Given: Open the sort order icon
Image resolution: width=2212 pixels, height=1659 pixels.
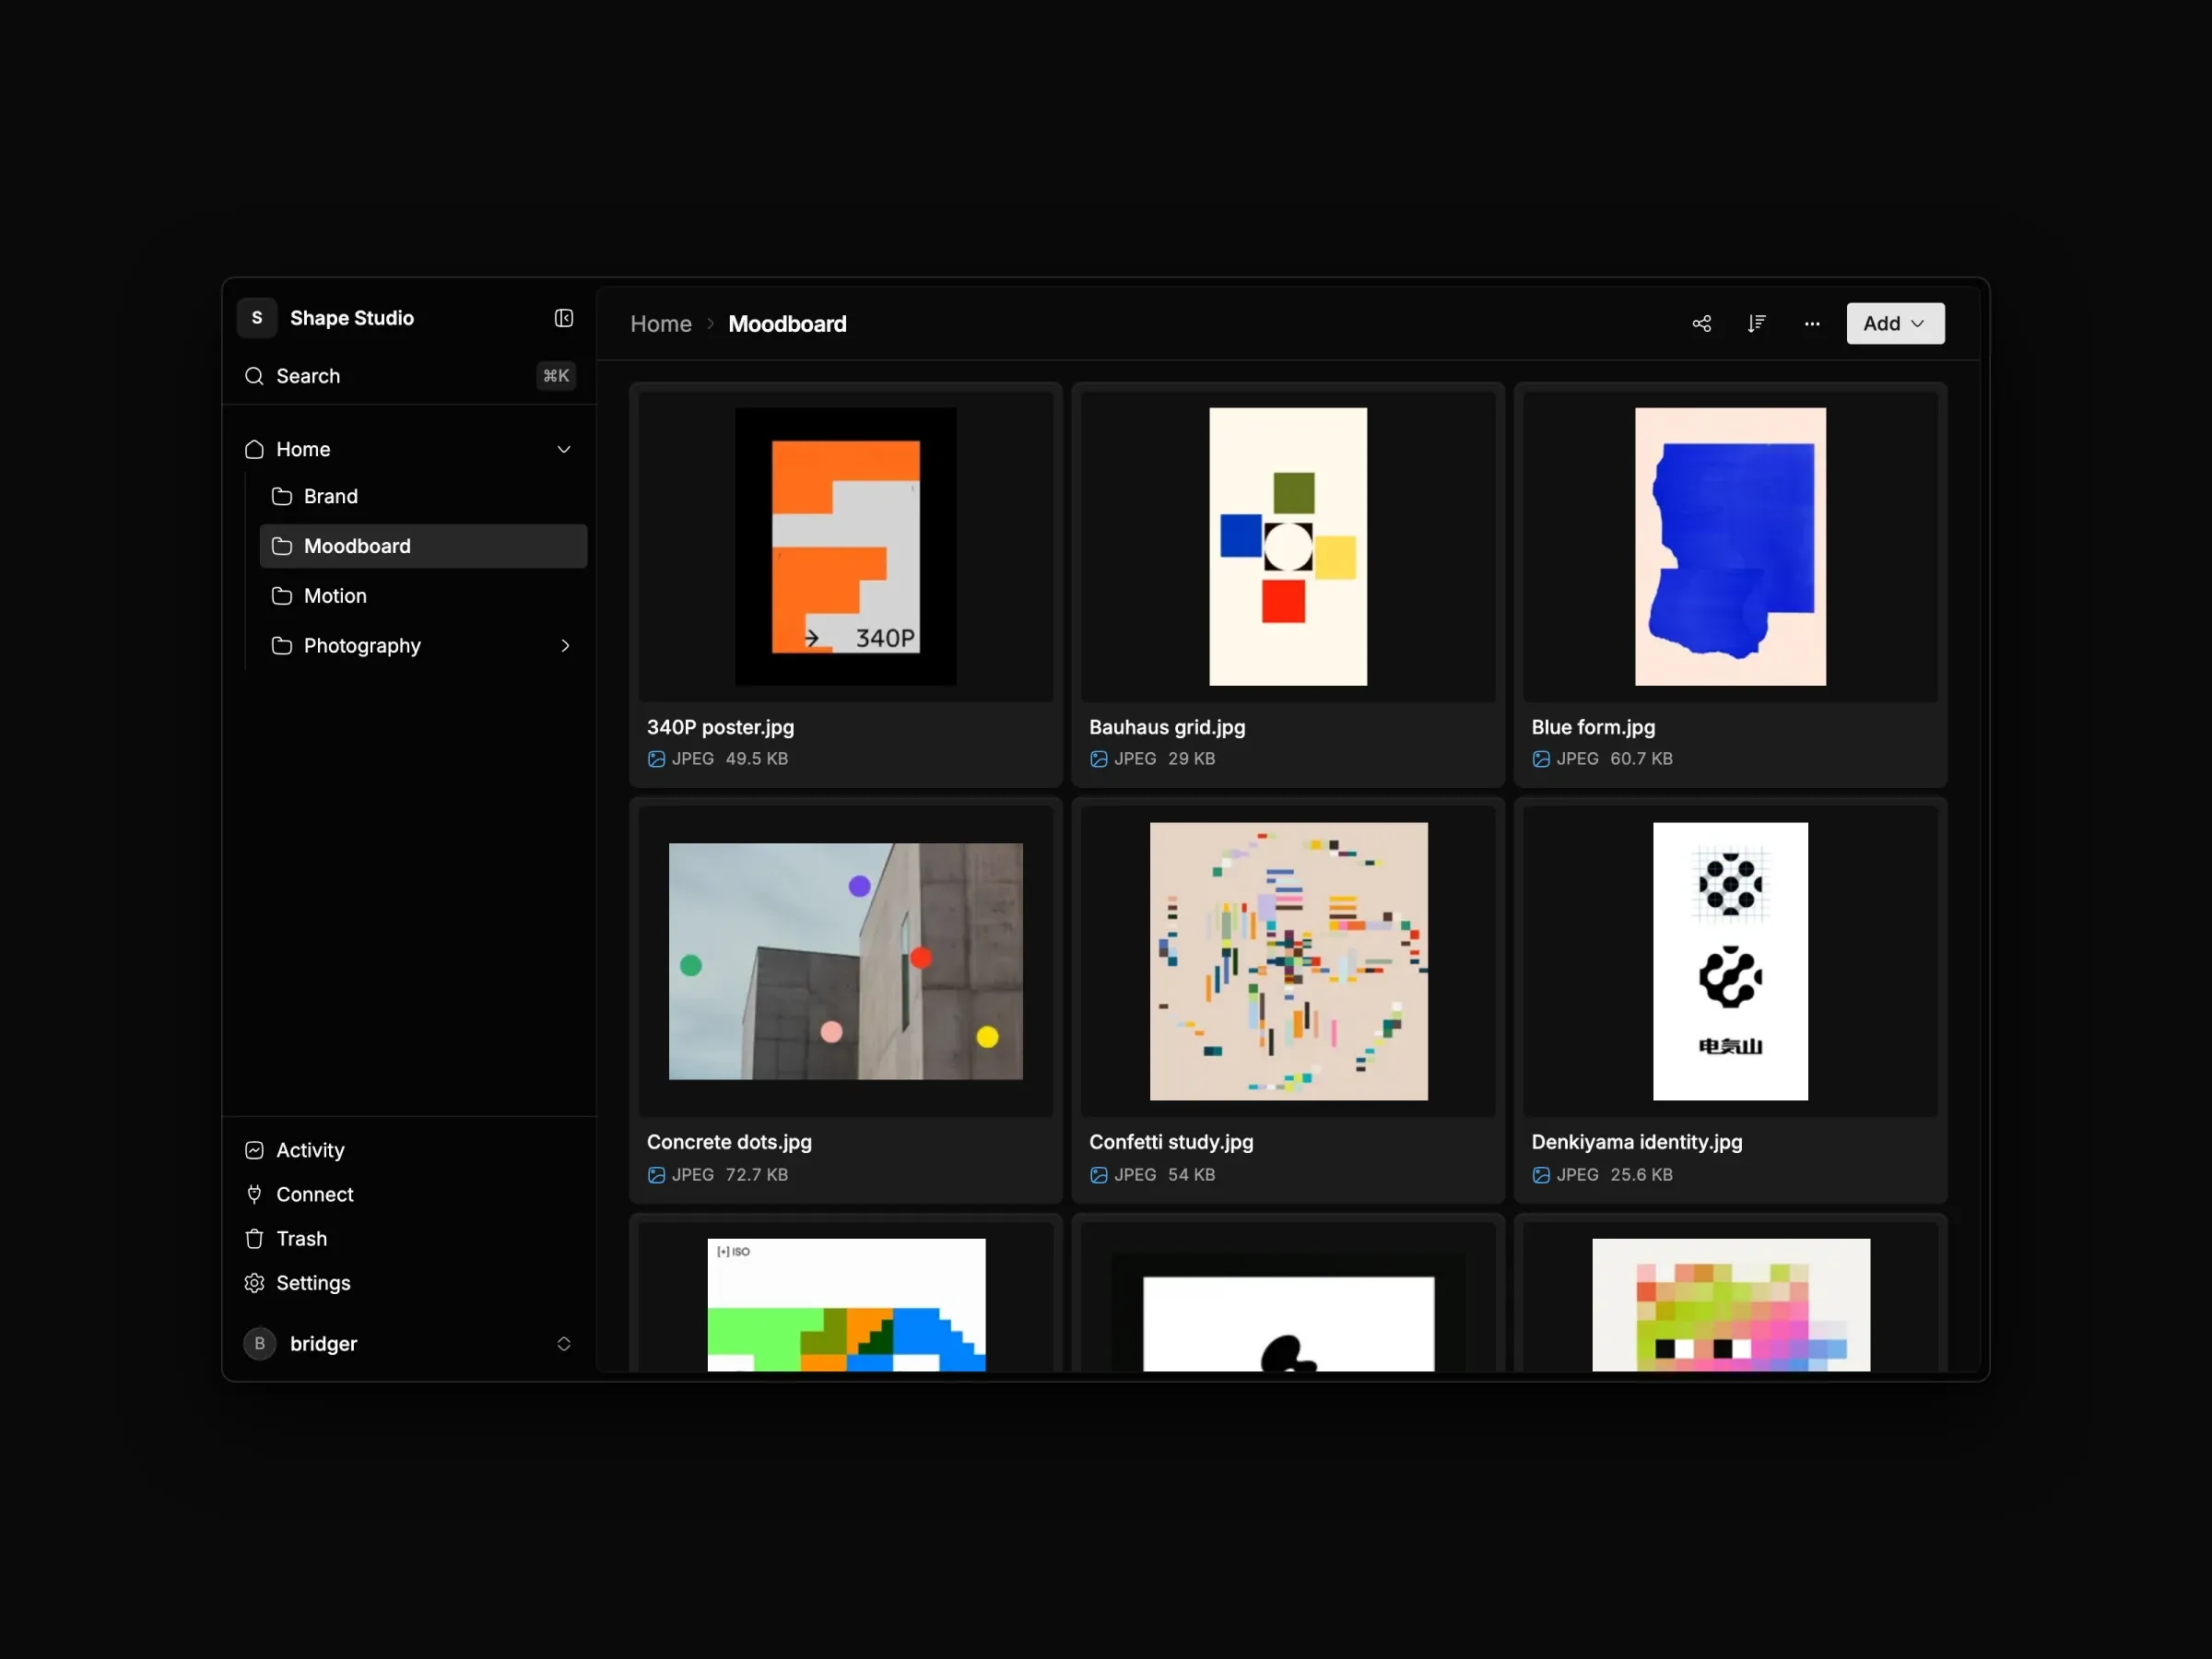Looking at the screenshot, I should tap(1756, 324).
